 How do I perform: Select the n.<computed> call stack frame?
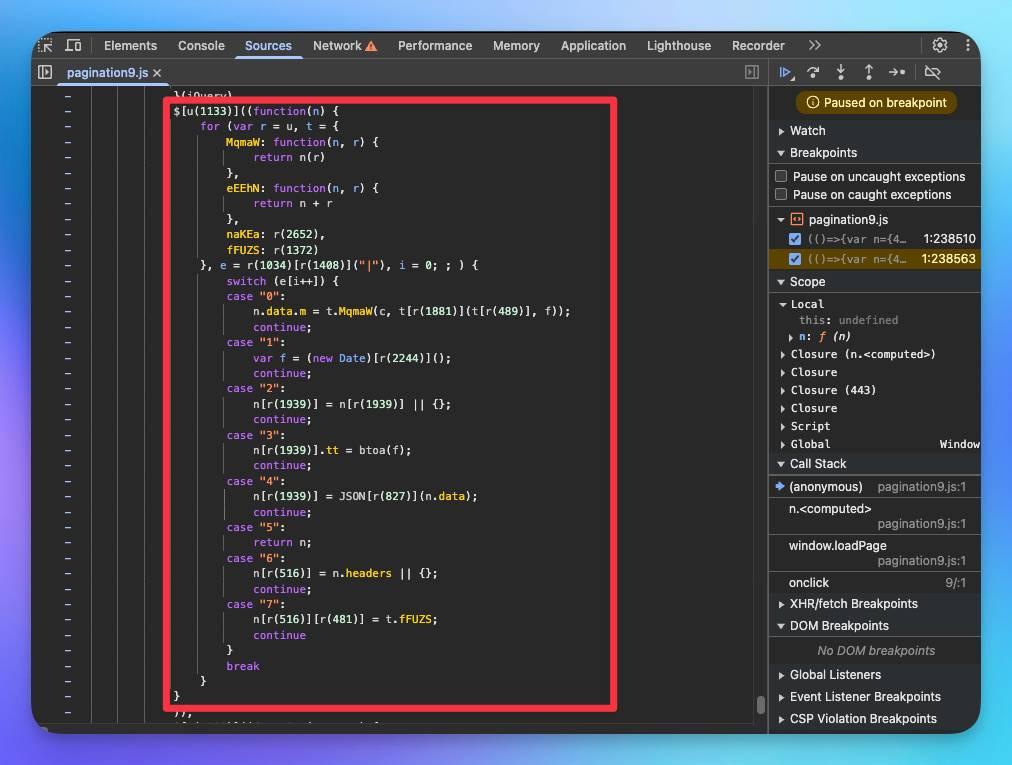click(x=875, y=516)
